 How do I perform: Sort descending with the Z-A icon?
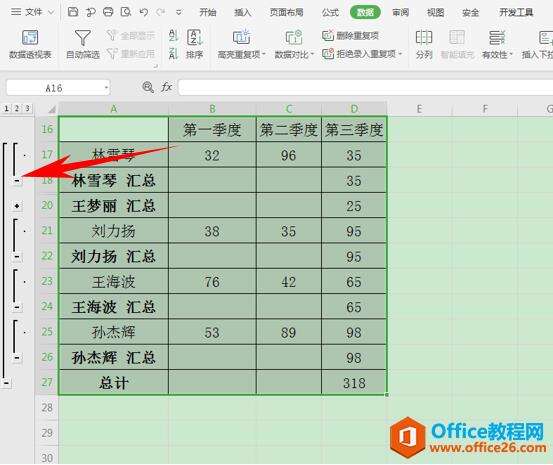(x=173, y=54)
